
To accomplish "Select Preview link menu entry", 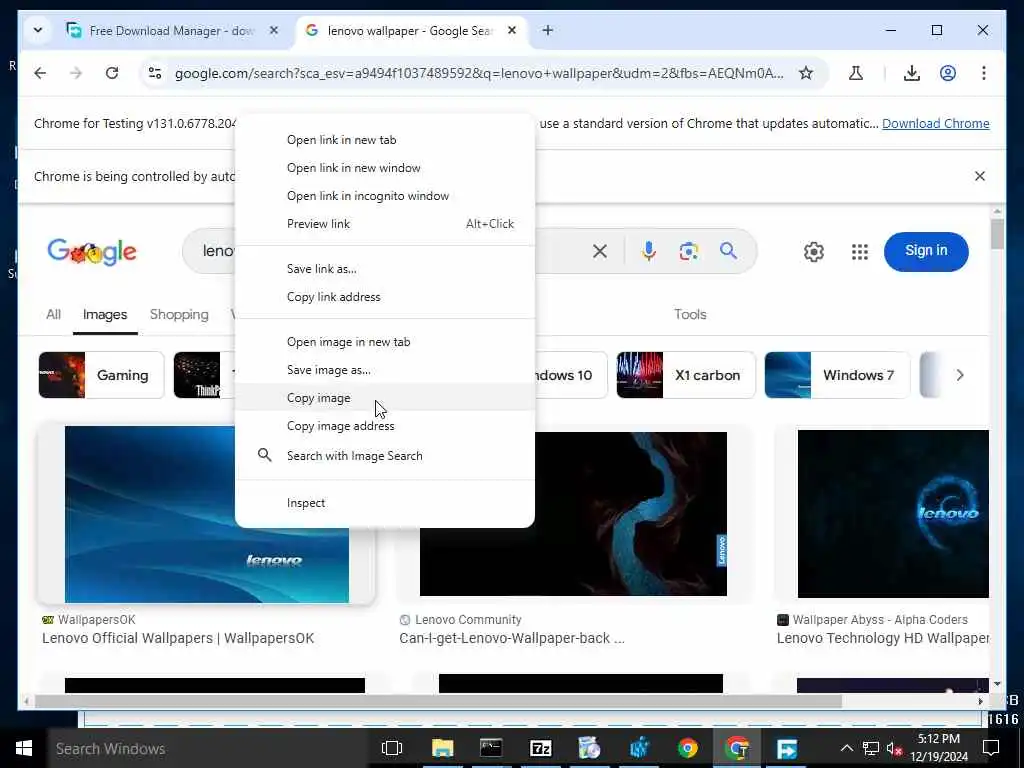I will [x=385, y=224].
